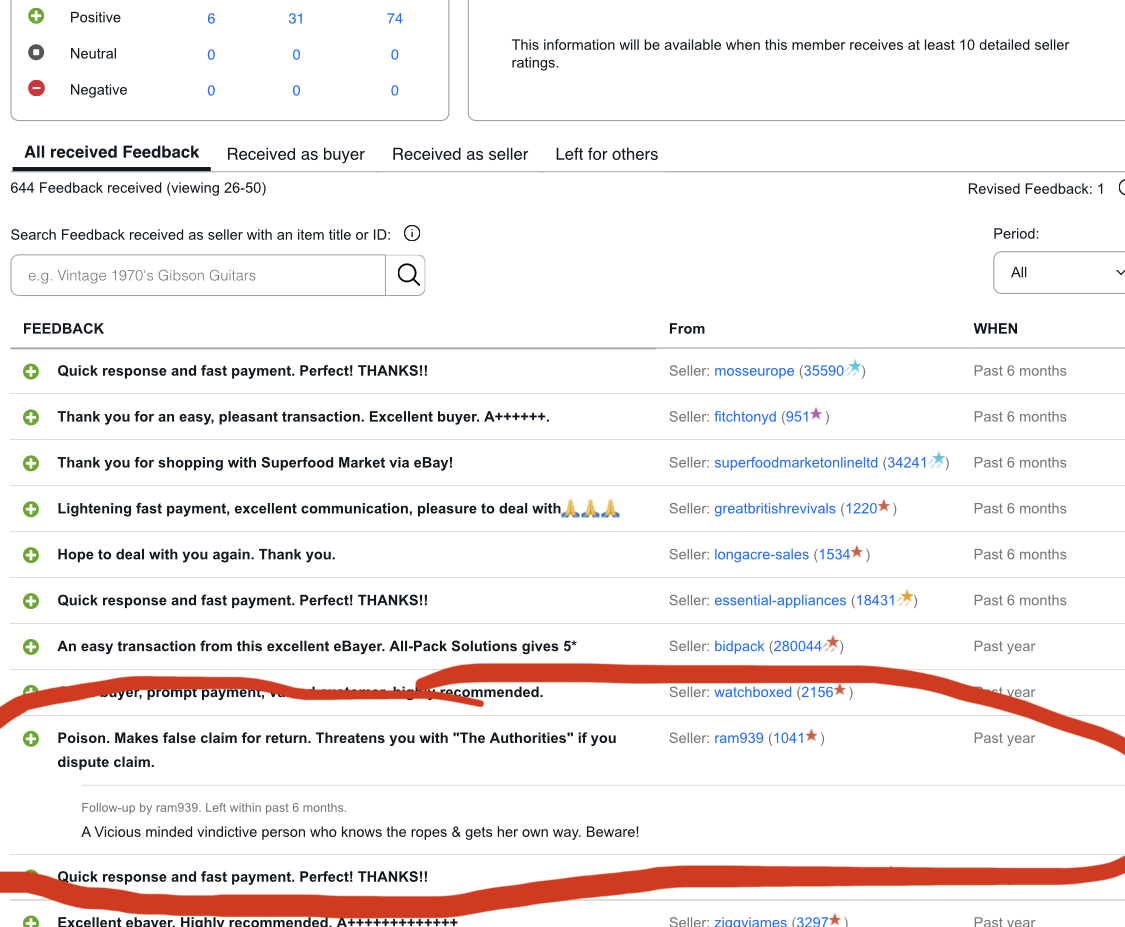Click red star beside ram939 score
Viewport: 1125px width, 927px height.
coord(811,737)
